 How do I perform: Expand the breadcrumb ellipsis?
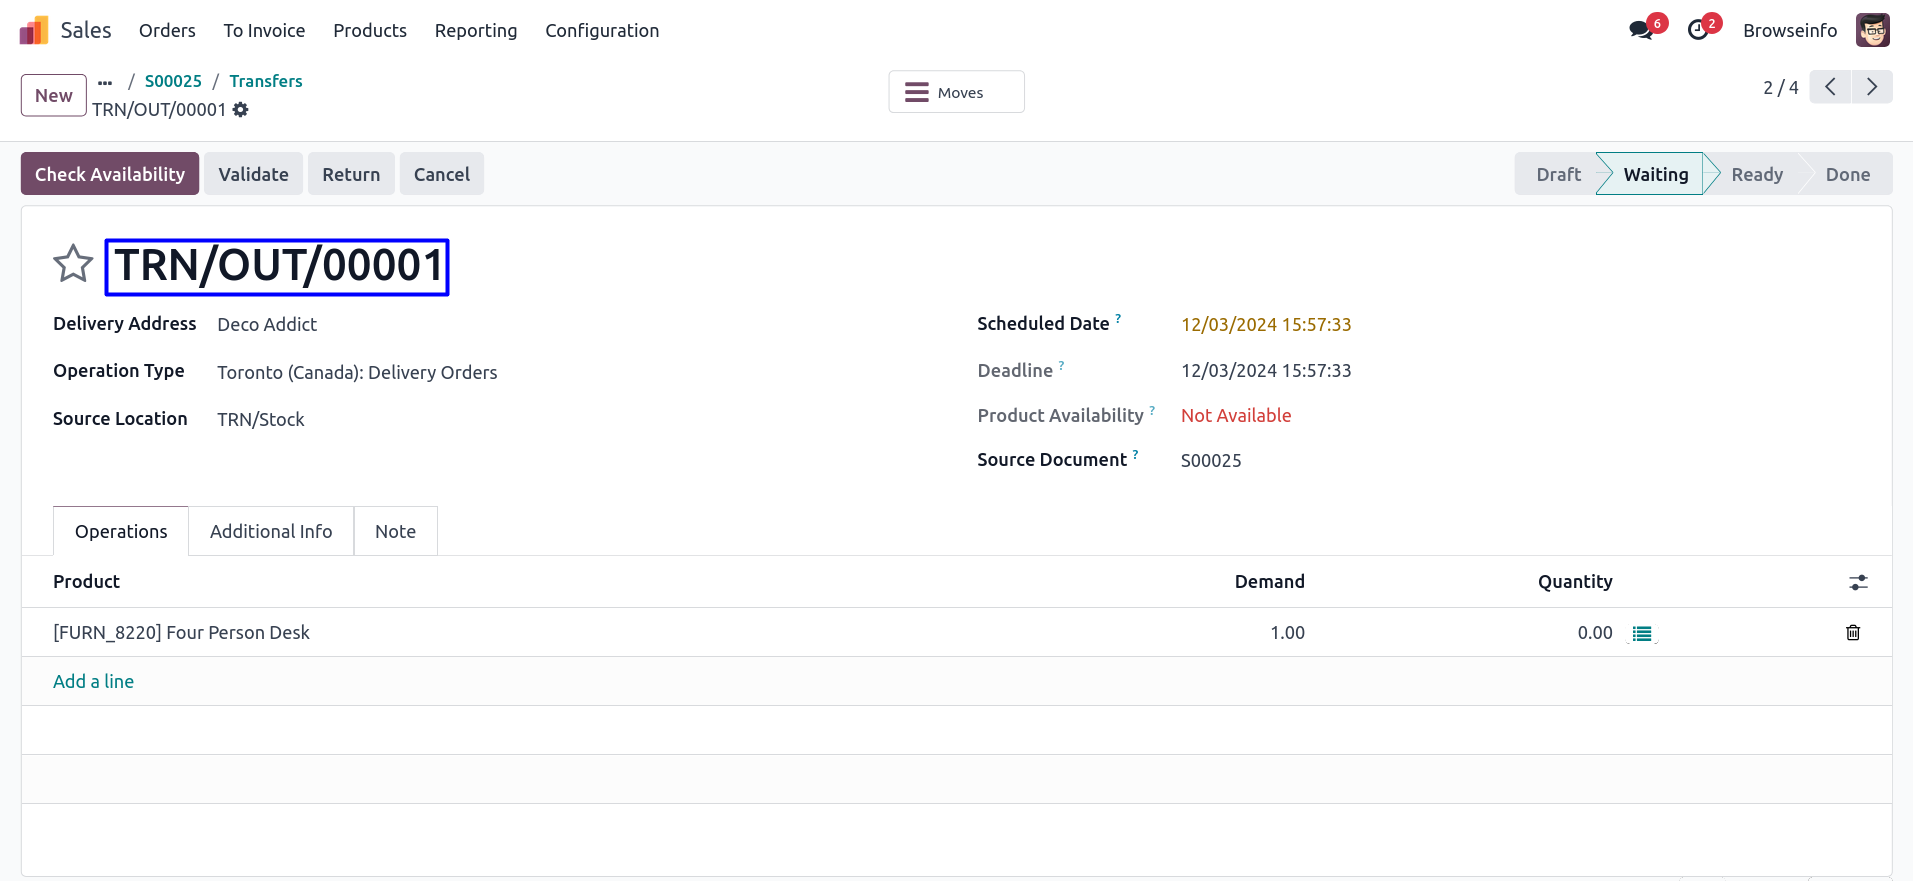click(105, 82)
